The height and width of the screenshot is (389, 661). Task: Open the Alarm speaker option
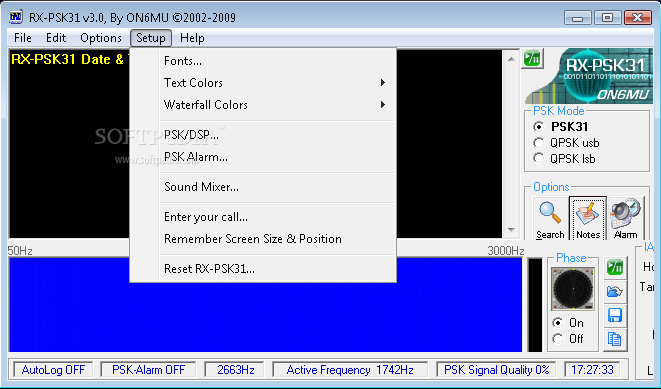pyautogui.click(x=626, y=219)
